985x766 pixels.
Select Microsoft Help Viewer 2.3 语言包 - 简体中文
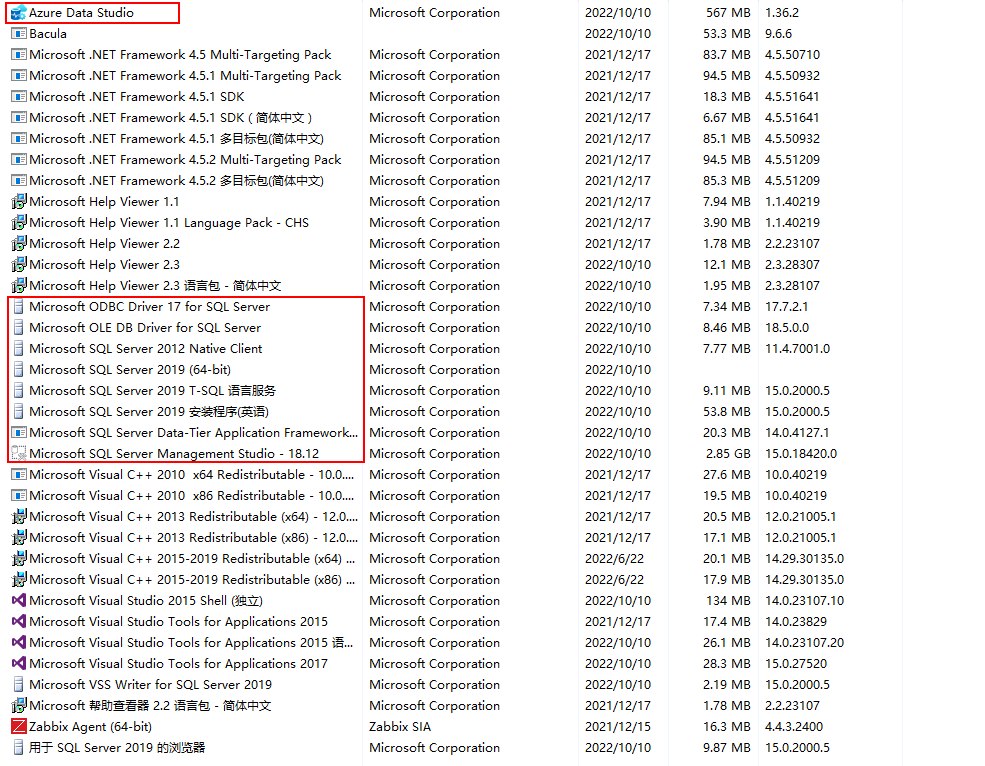pos(155,286)
